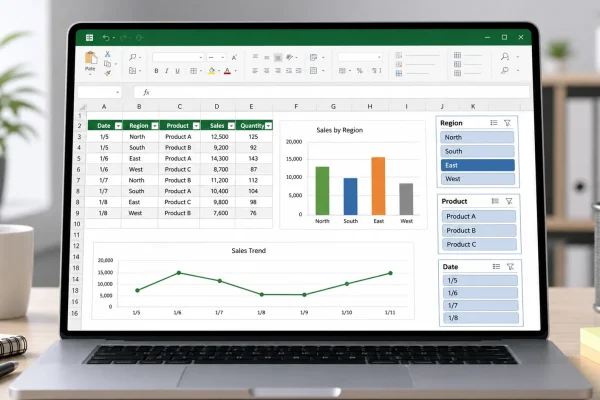The height and width of the screenshot is (400, 600).
Task: Click the Copy icon below scissors
Action: 108,64
